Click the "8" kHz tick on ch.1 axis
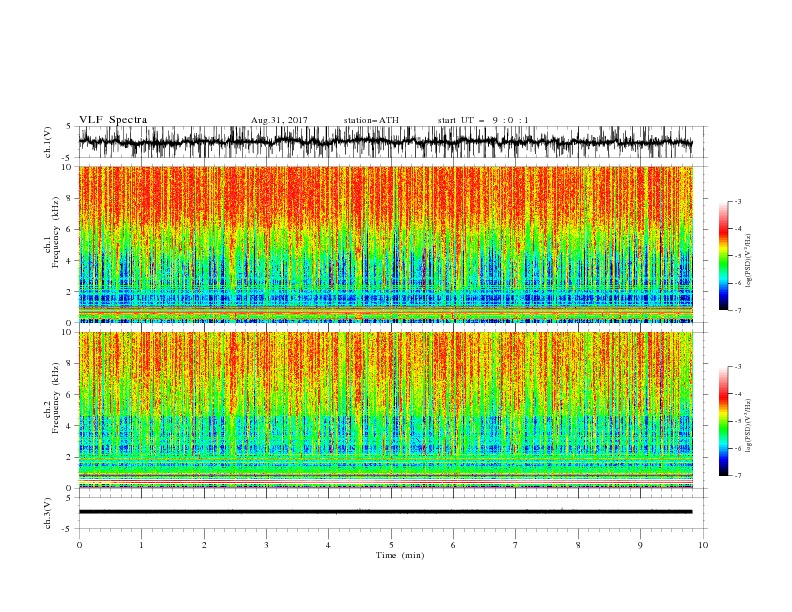Viewport: 792px width, 612px height. point(69,198)
